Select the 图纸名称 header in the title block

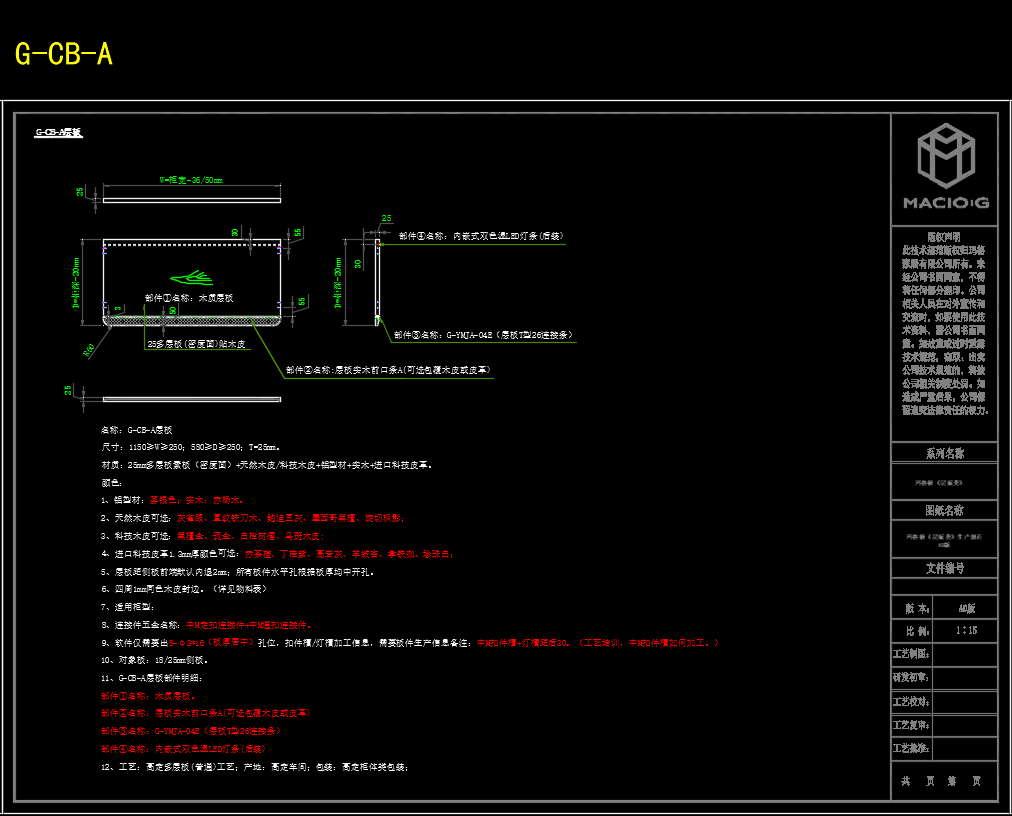[944, 510]
